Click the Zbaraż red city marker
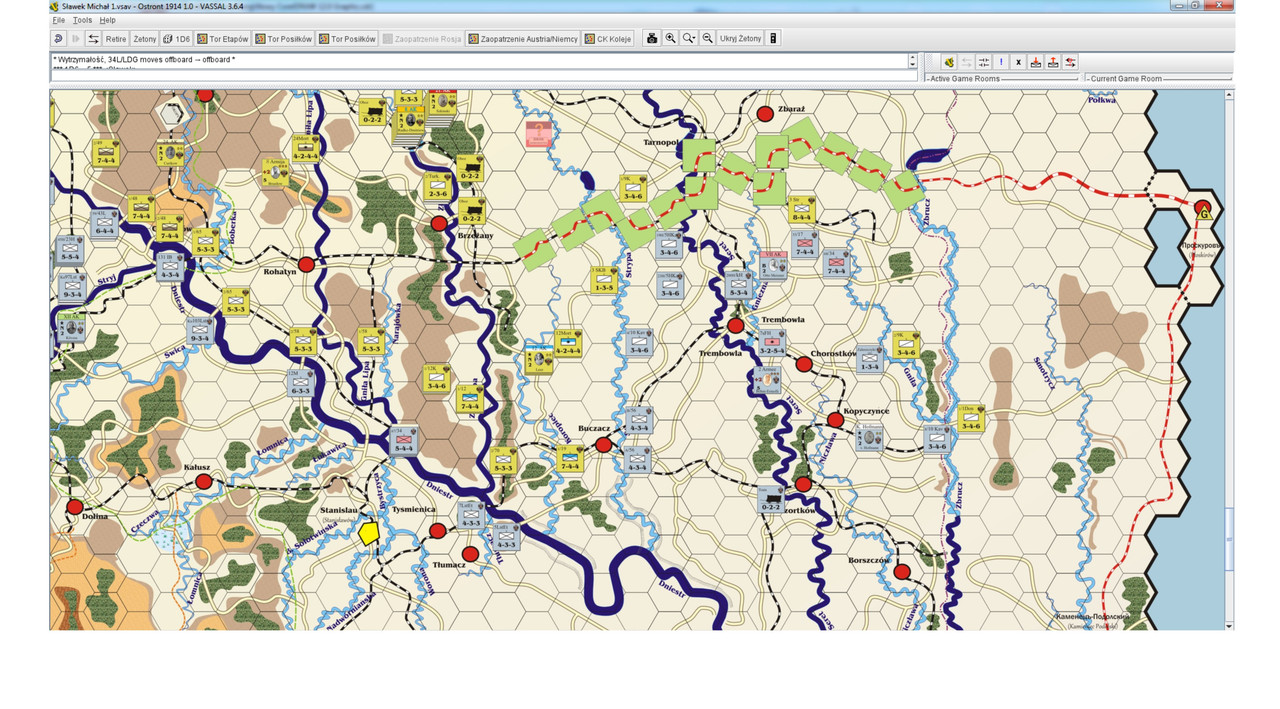The image size is (1280, 709). click(x=766, y=114)
